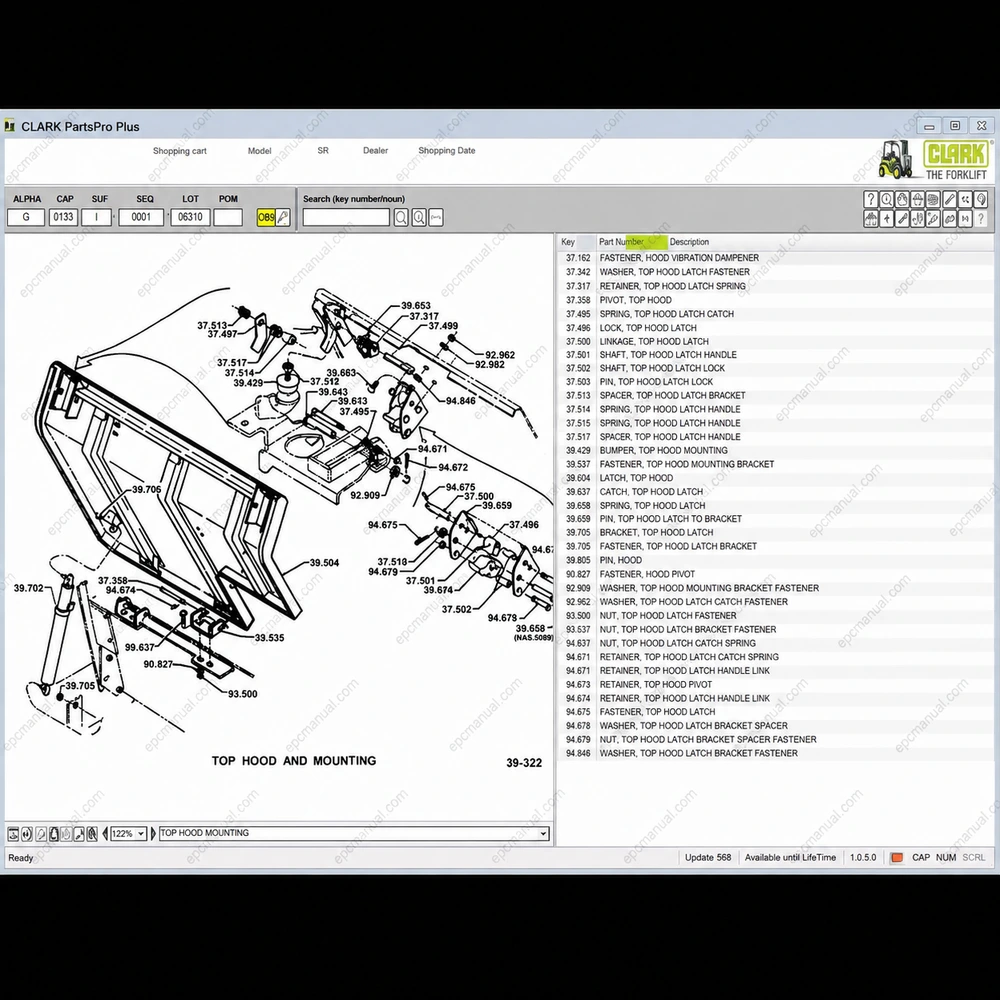
Task: Click the CLARK The Forklift logo
Action: click(934, 160)
